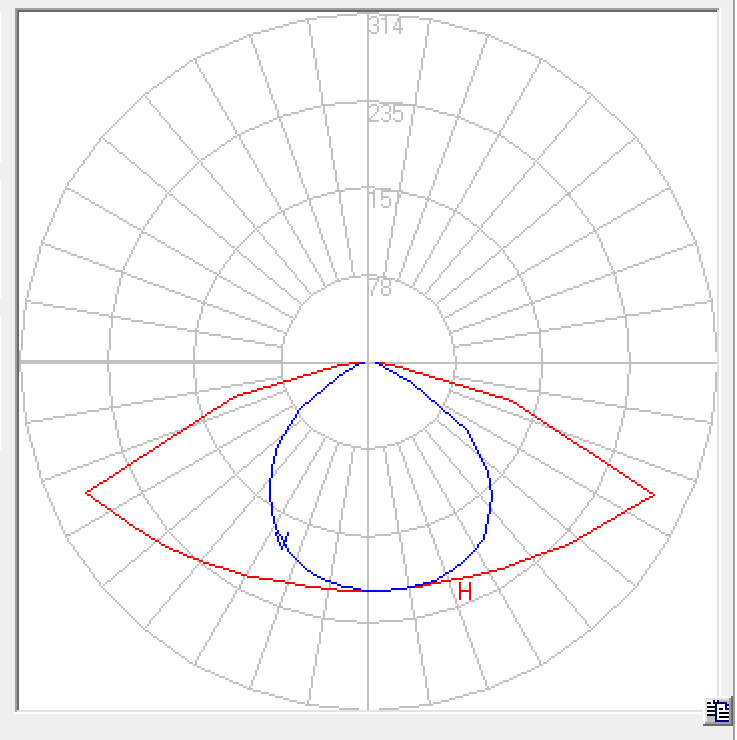Image resolution: width=737 pixels, height=740 pixels.
Task: Click the blue curve's leftmost bulge
Action: (270, 490)
